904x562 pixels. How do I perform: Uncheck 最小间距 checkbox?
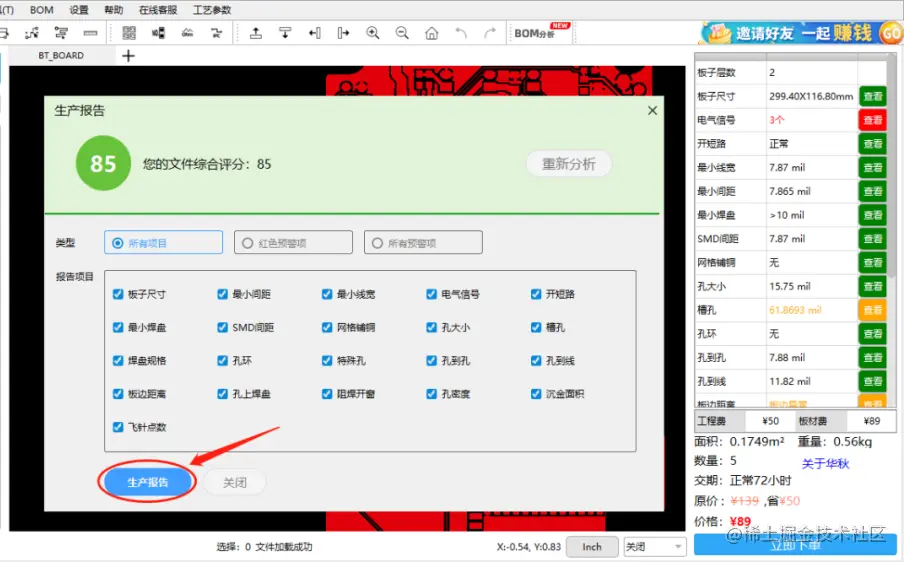[x=223, y=294]
